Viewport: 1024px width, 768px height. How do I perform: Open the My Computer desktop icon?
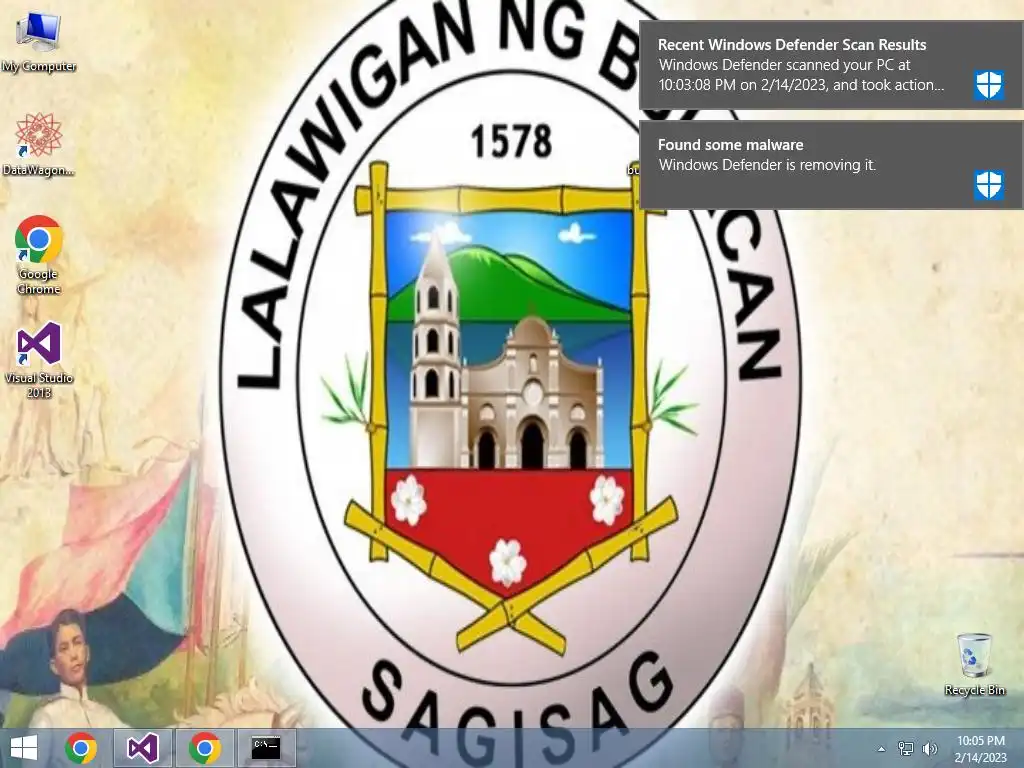(39, 42)
